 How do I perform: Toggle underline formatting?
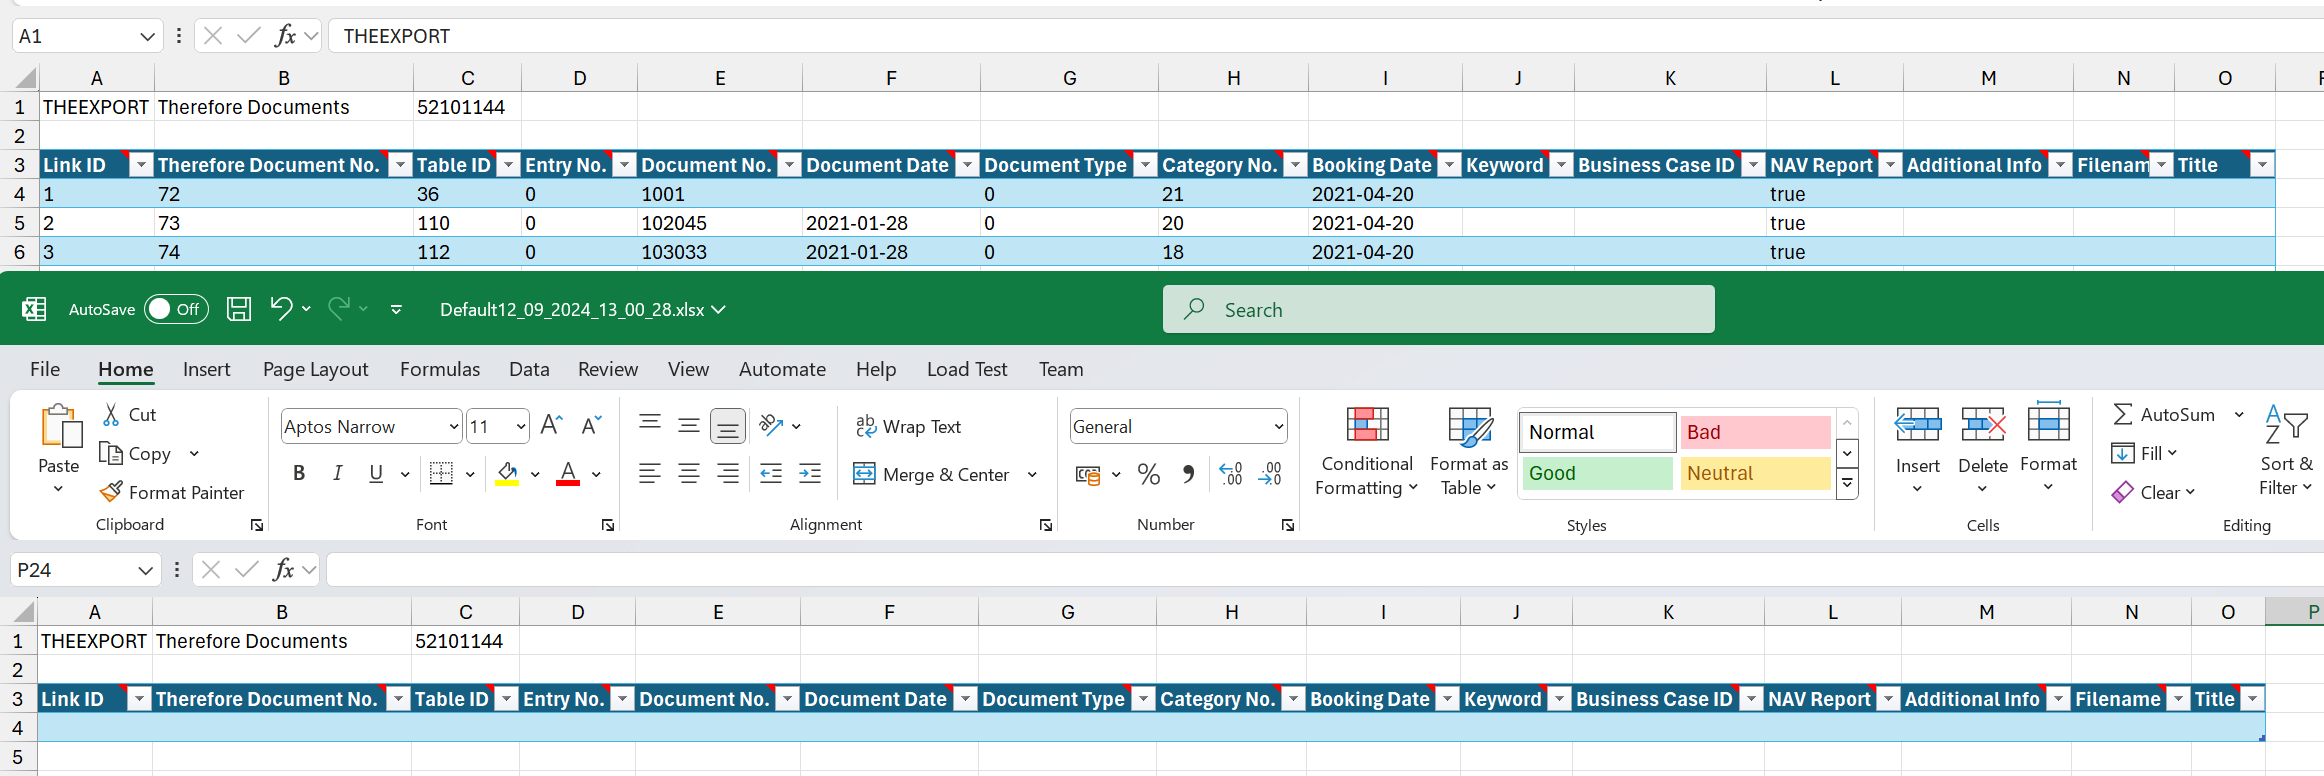(x=376, y=474)
